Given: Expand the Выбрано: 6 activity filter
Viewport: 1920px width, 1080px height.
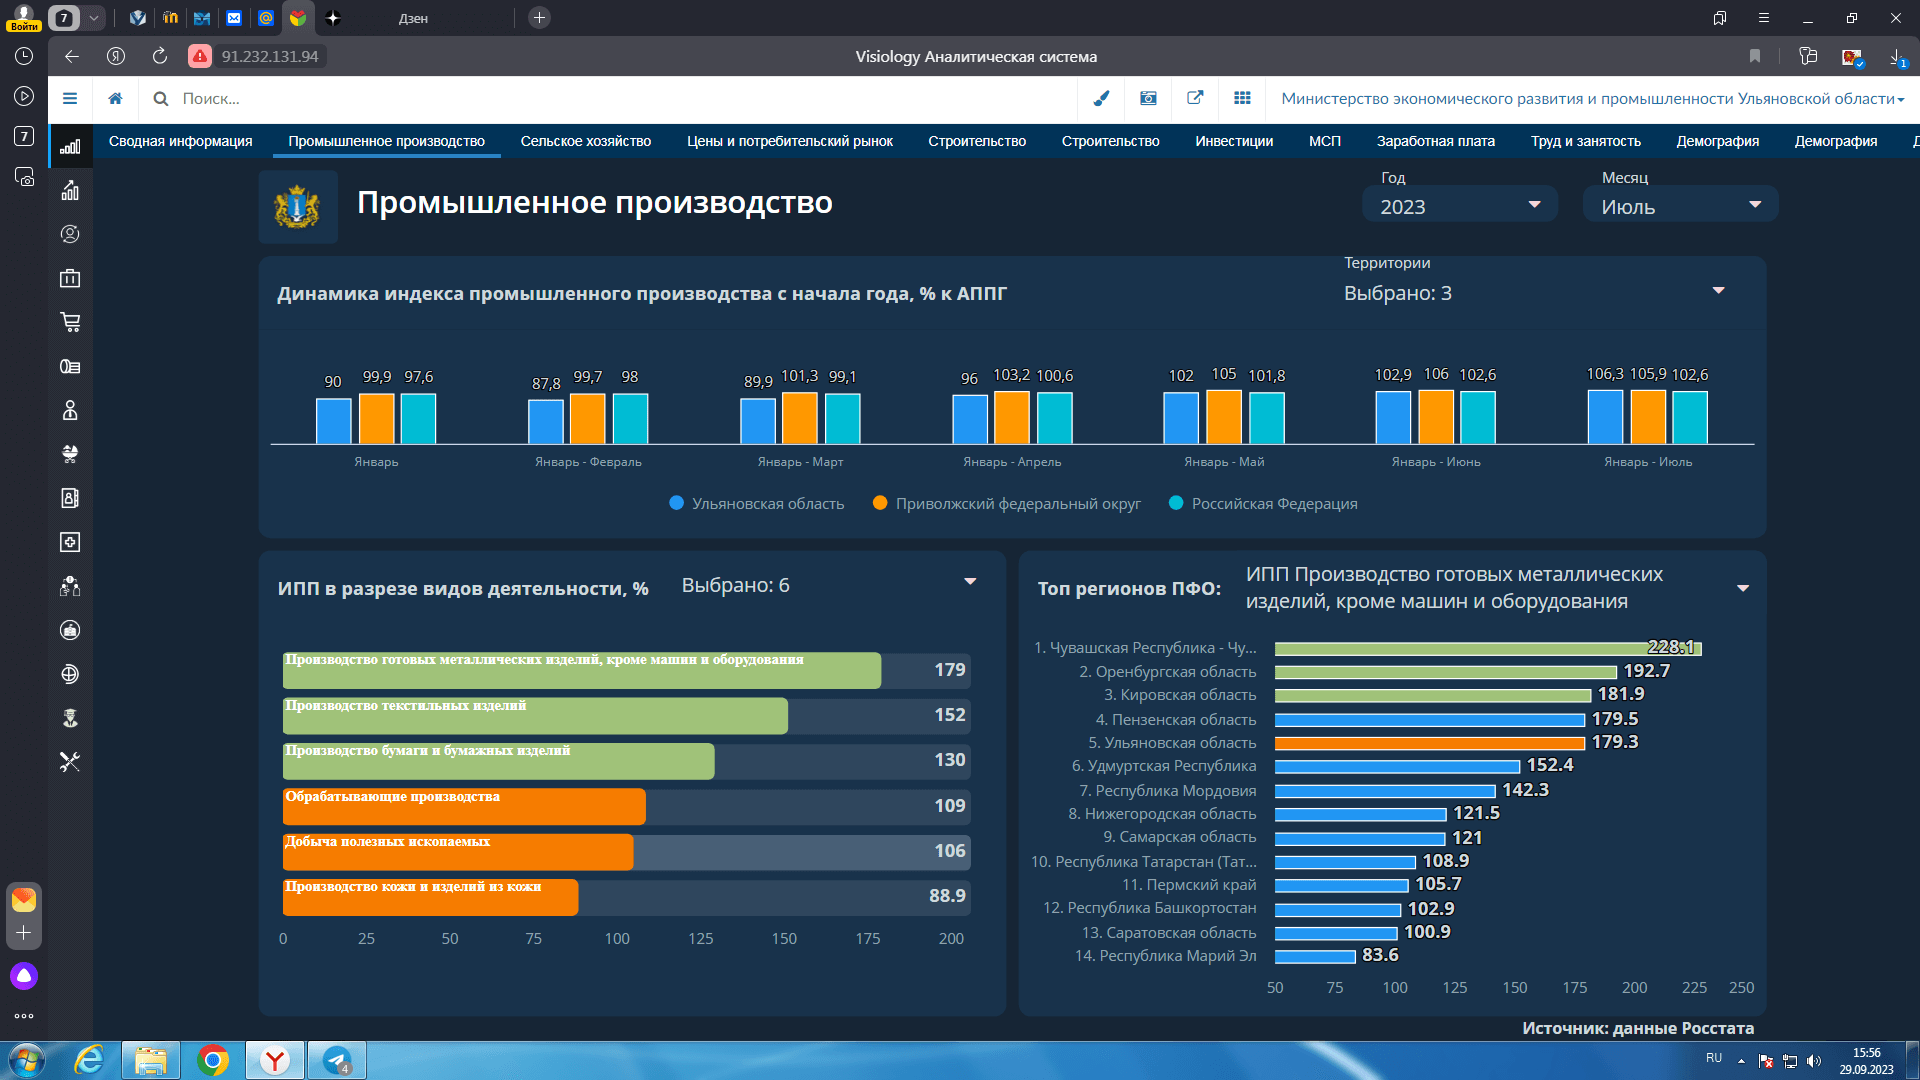Looking at the screenshot, I should coord(829,584).
